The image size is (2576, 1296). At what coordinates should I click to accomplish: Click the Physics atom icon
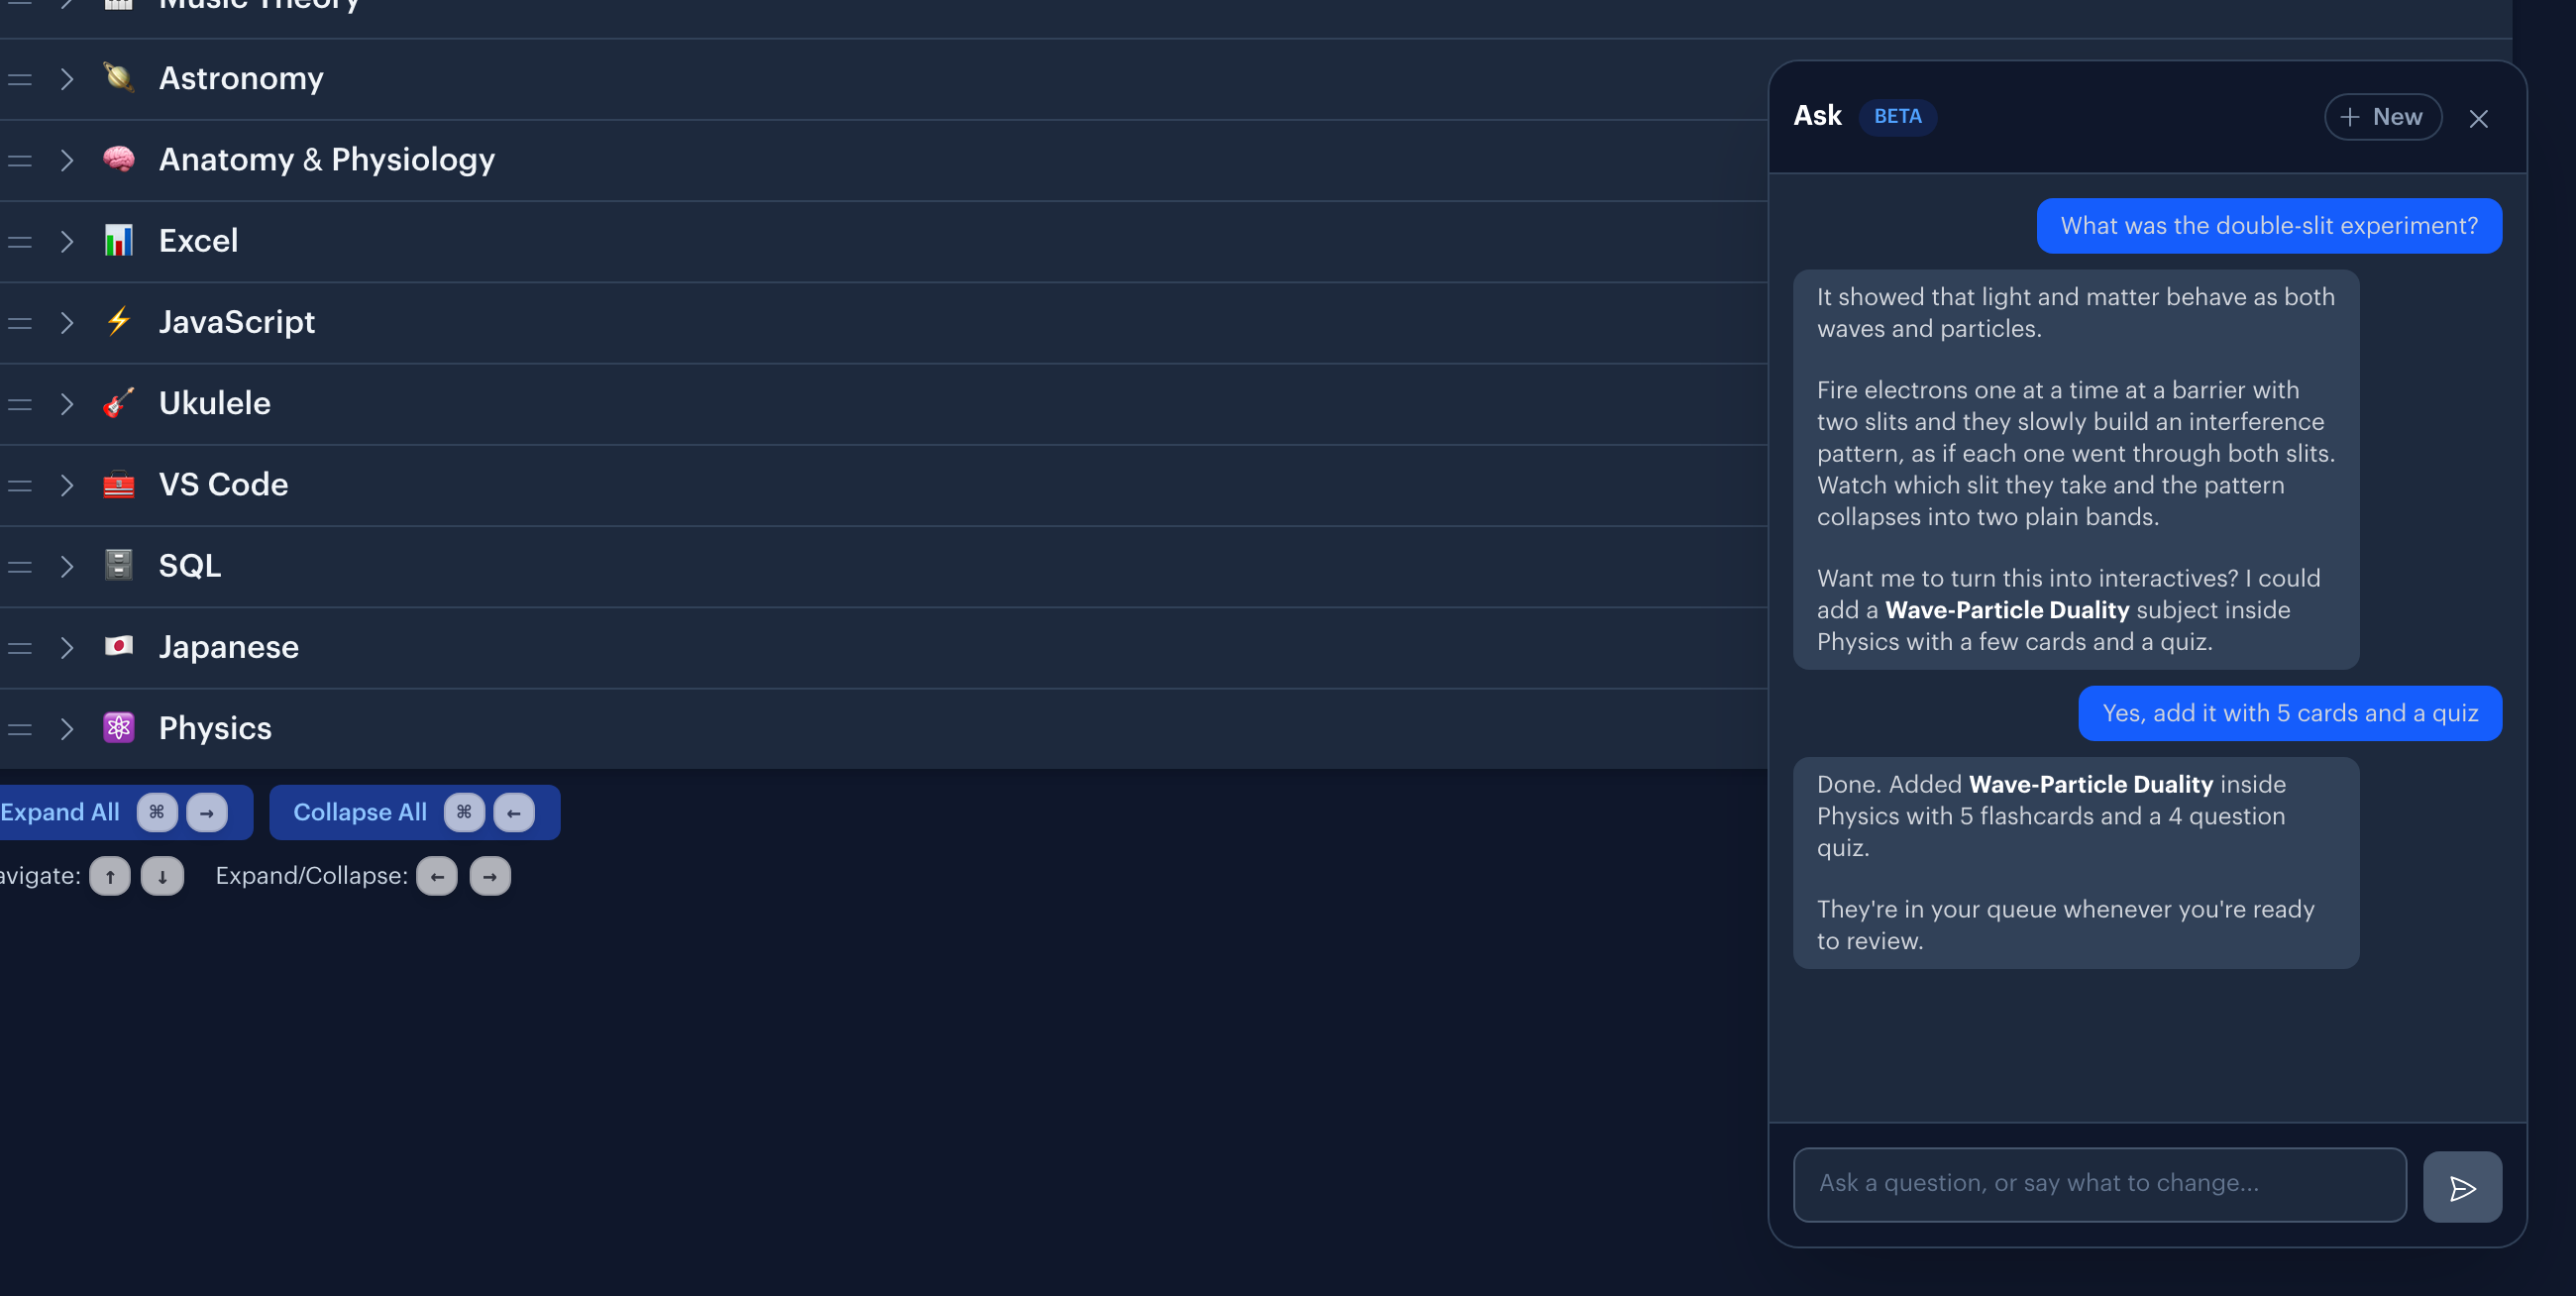[x=119, y=727]
